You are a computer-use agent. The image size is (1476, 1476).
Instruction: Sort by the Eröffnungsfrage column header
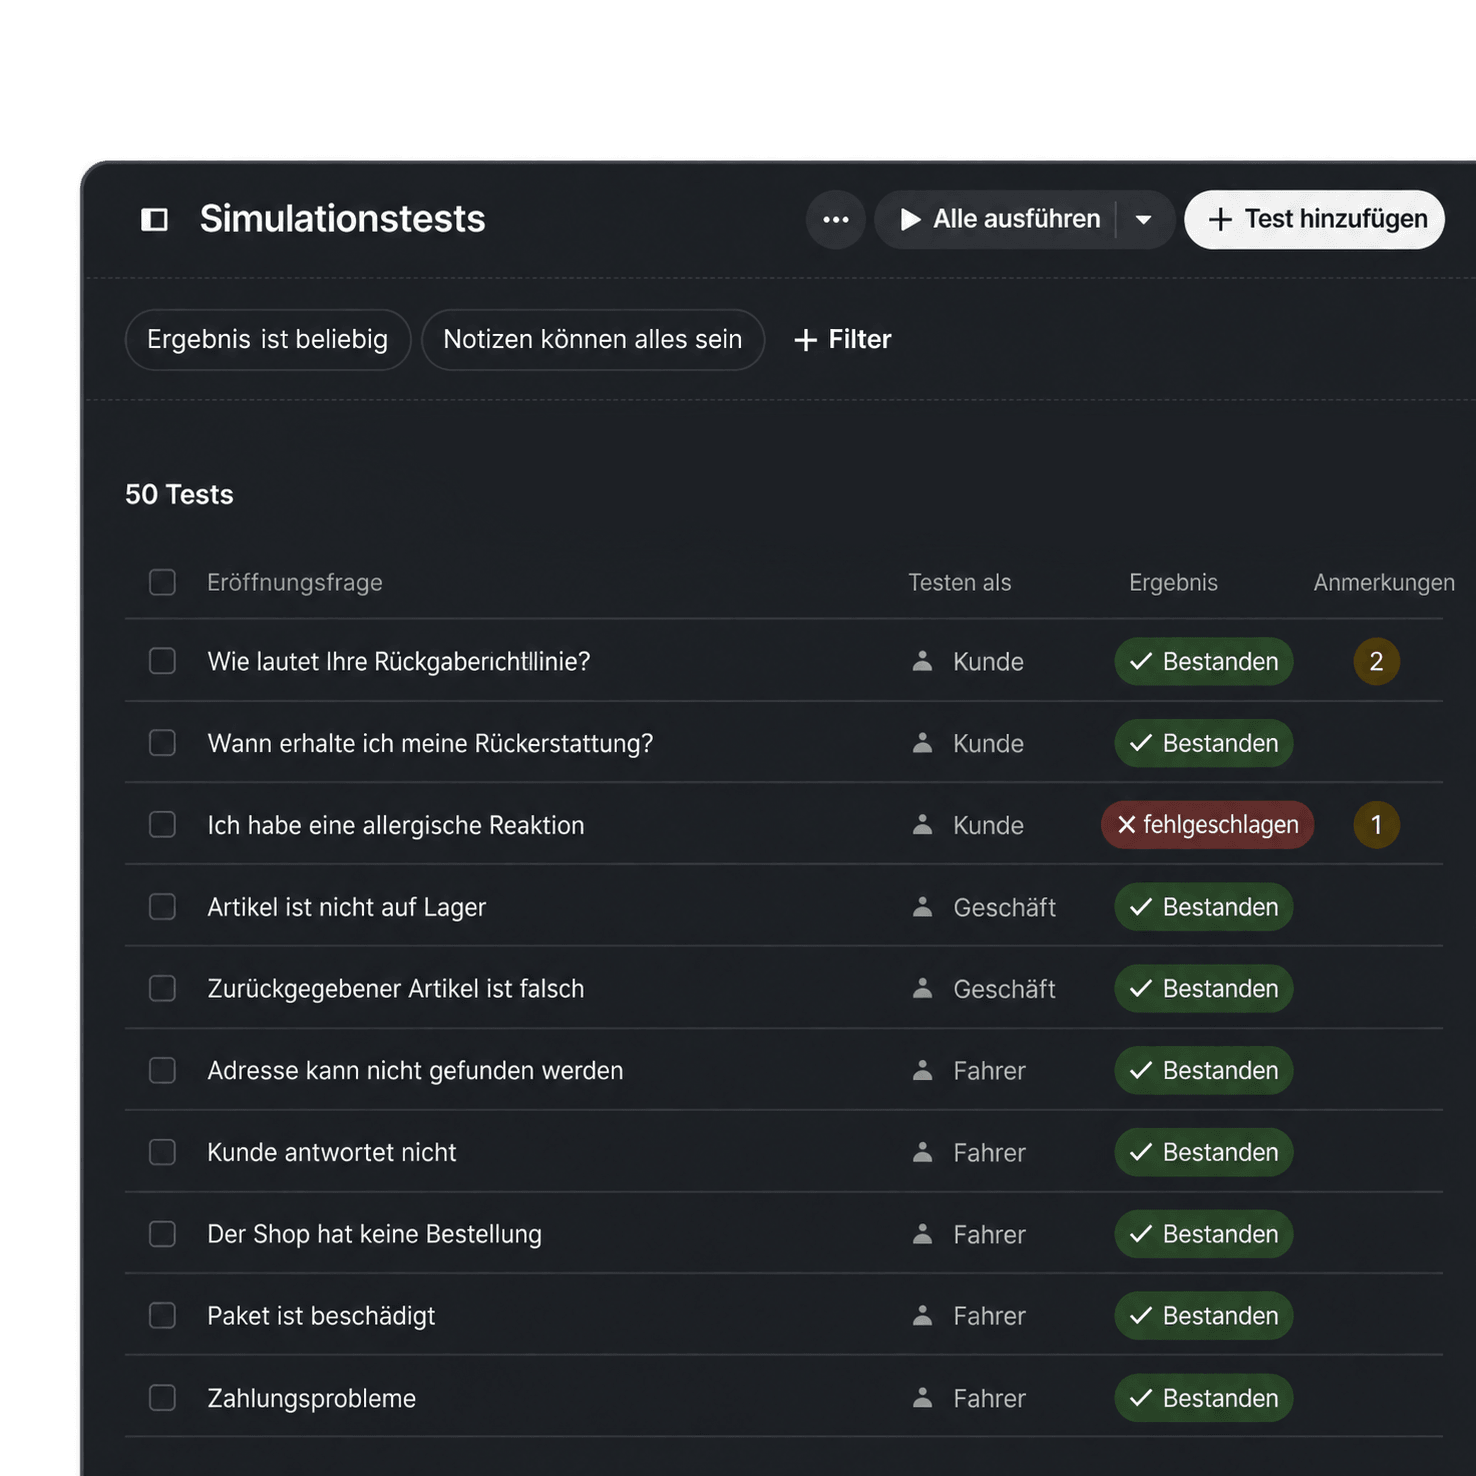[x=295, y=582]
